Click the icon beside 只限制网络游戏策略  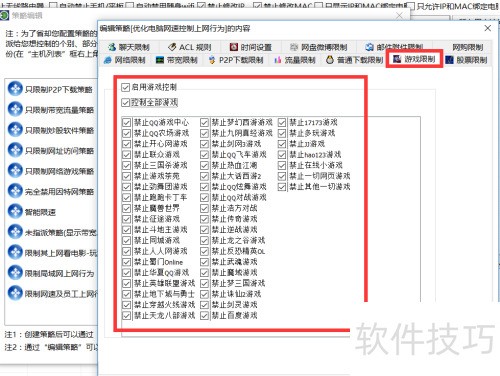(x=15, y=170)
